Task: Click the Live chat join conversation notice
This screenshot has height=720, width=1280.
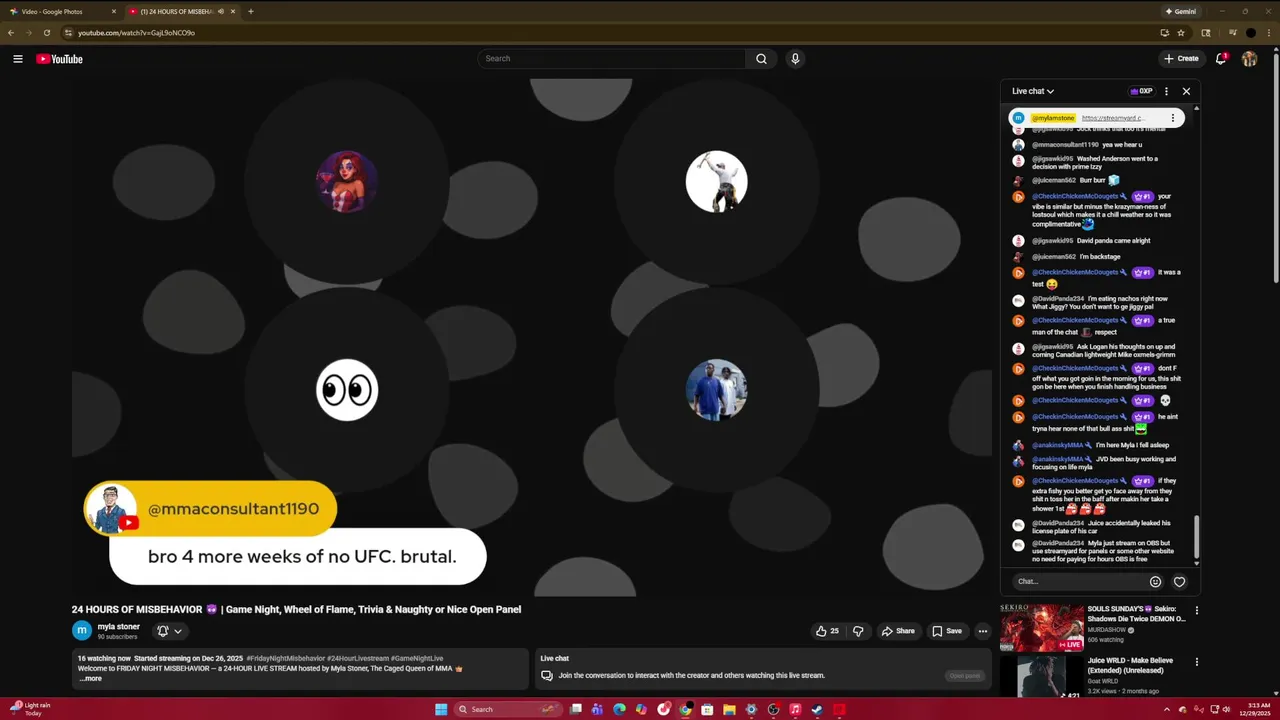Action: coord(692,676)
